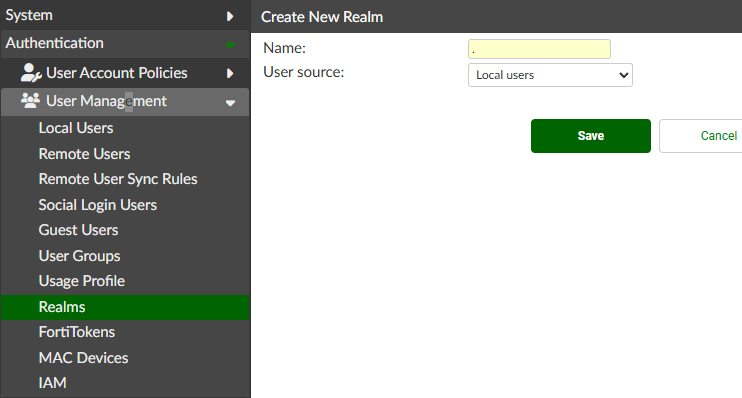Go to Guest Users
The height and width of the screenshot is (398, 742).
[78, 230]
